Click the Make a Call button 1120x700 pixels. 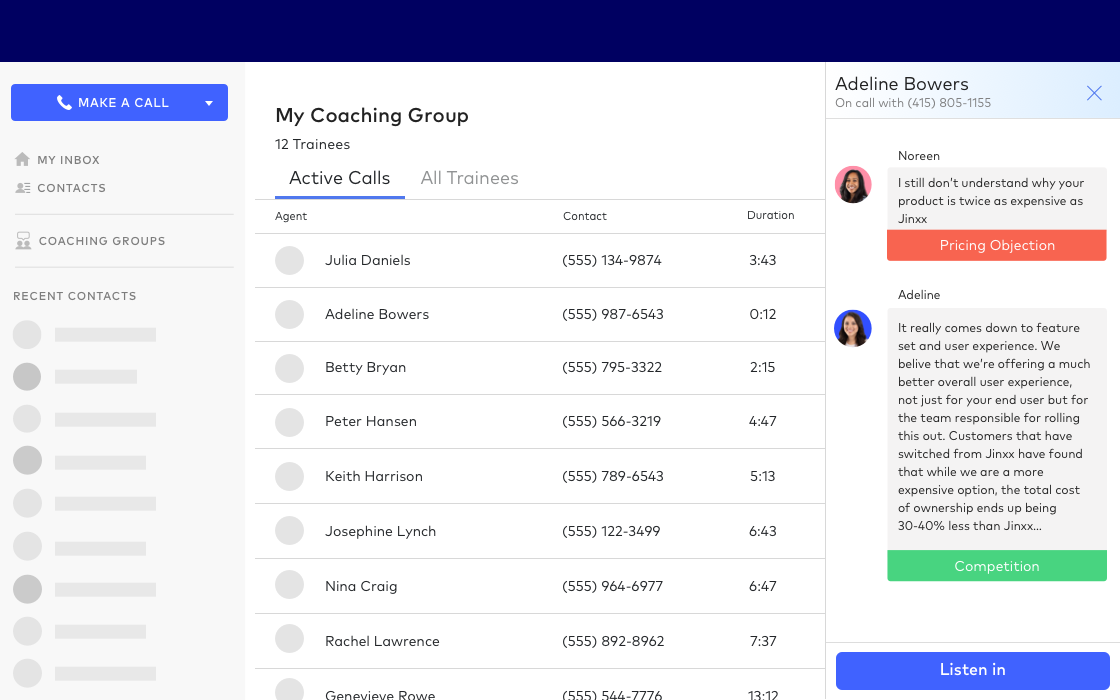[112, 103]
